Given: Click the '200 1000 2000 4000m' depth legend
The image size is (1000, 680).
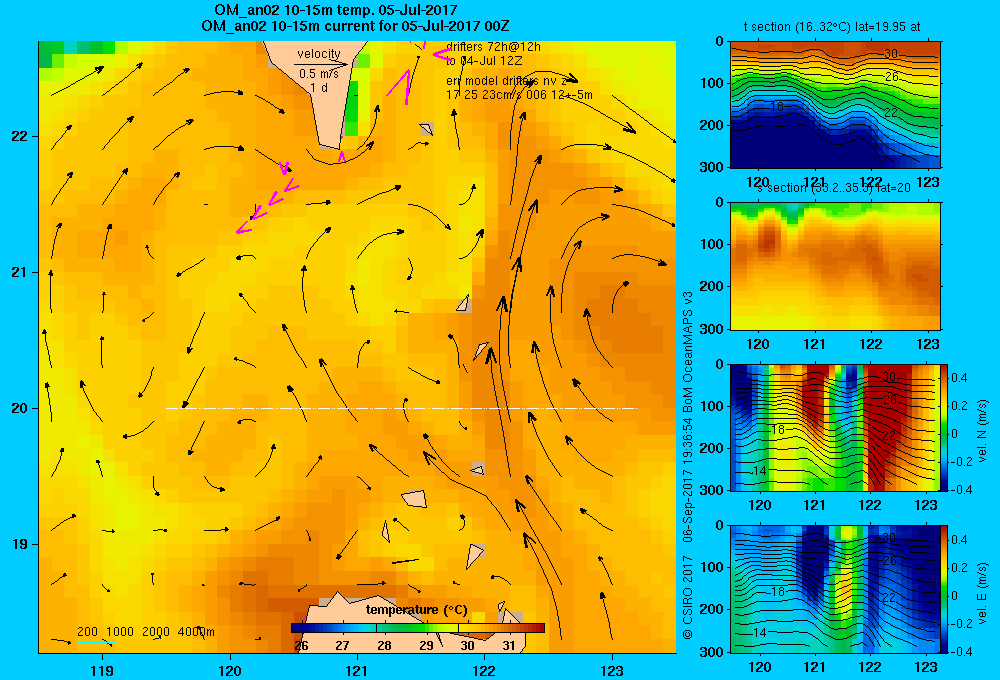Looking at the screenshot, I should pyautogui.click(x=145, y=632).
